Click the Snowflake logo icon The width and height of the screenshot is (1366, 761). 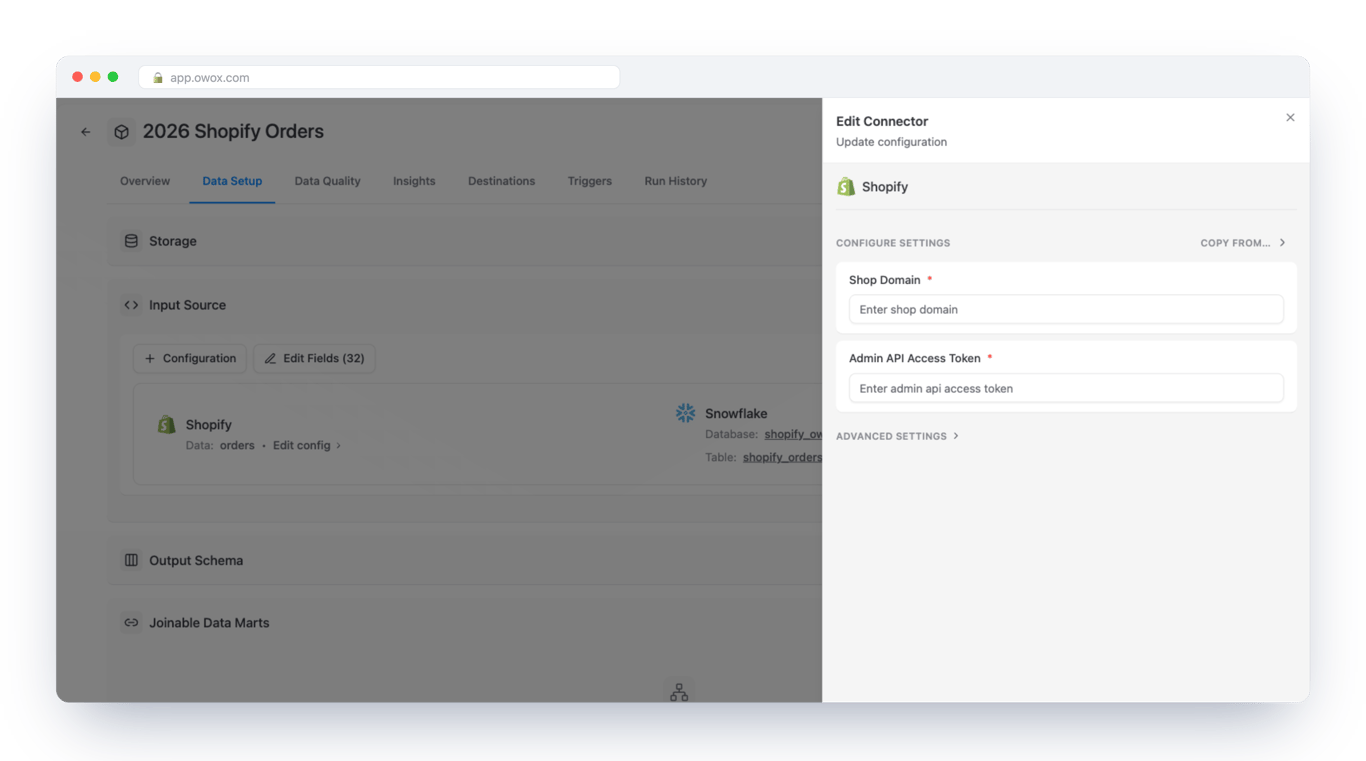(685, 413)
